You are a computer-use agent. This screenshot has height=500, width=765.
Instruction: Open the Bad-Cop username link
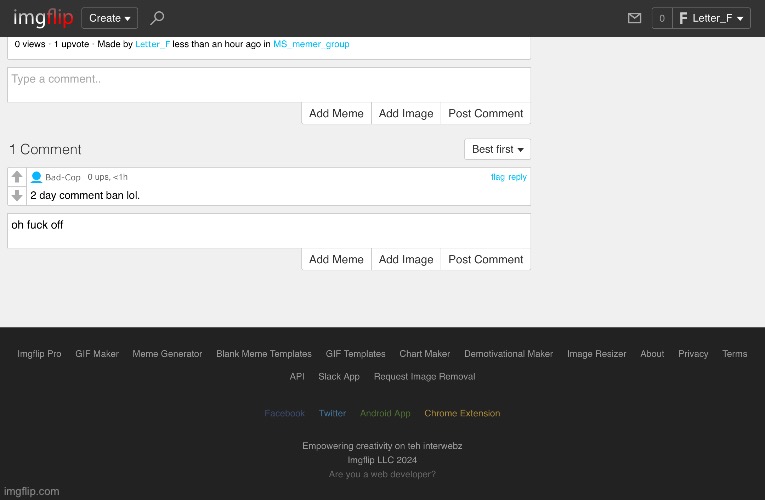tap(63, 177)
